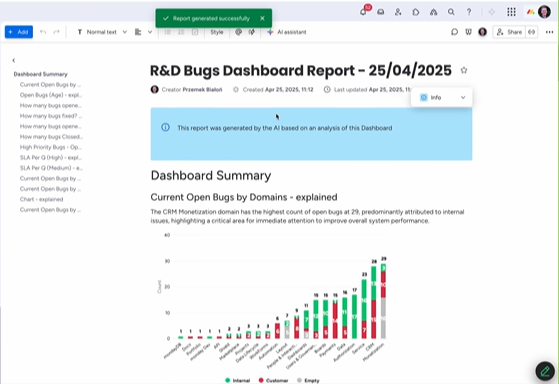Click the @ mention icon

239,32
